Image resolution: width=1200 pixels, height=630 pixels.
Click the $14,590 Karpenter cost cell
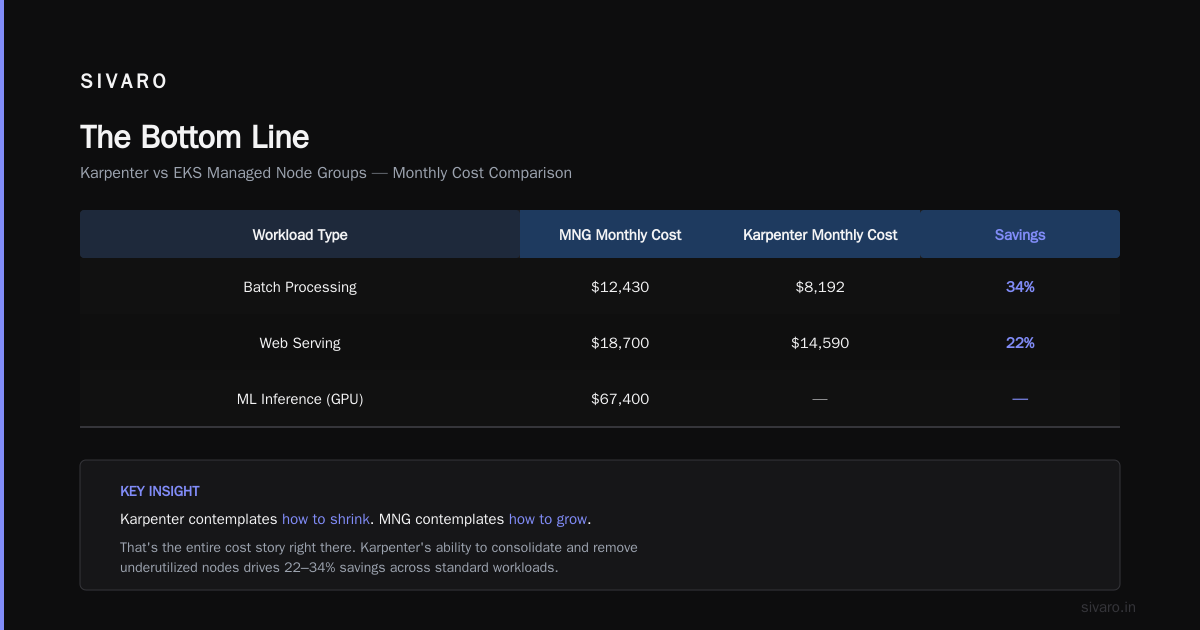(x=820, y=343)
